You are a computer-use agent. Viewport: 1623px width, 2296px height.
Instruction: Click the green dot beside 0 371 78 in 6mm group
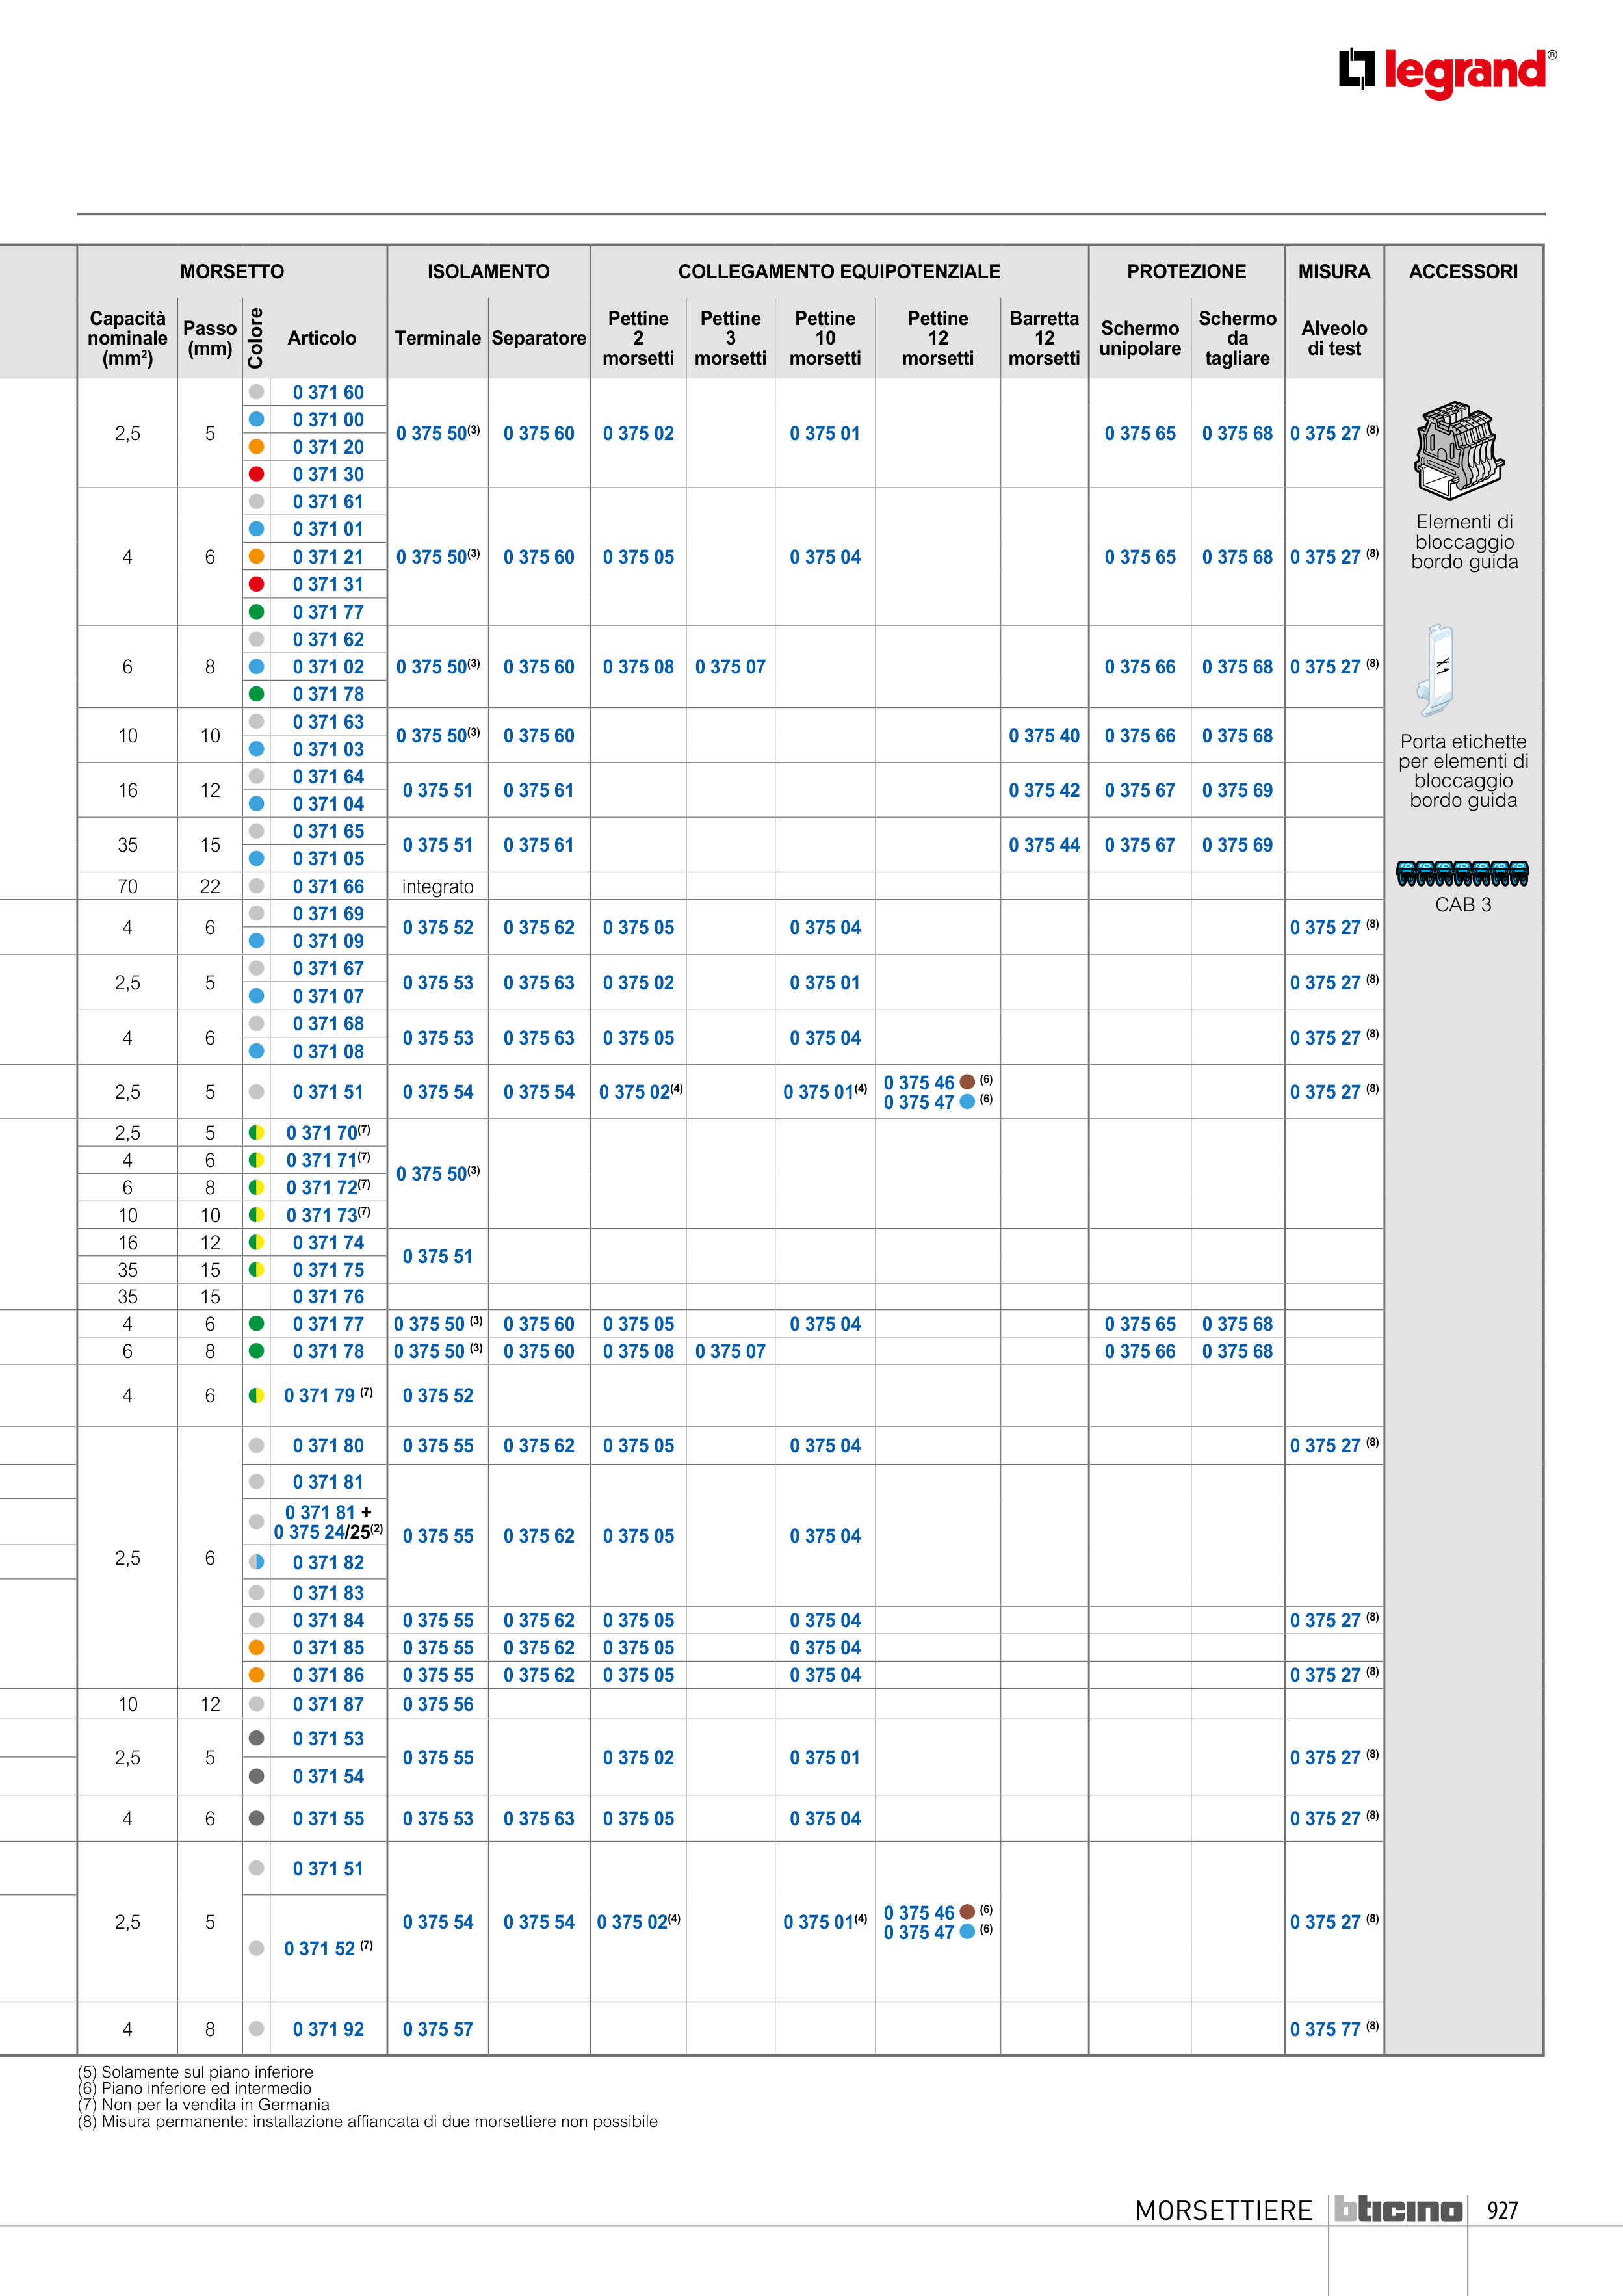click(256, 694)
